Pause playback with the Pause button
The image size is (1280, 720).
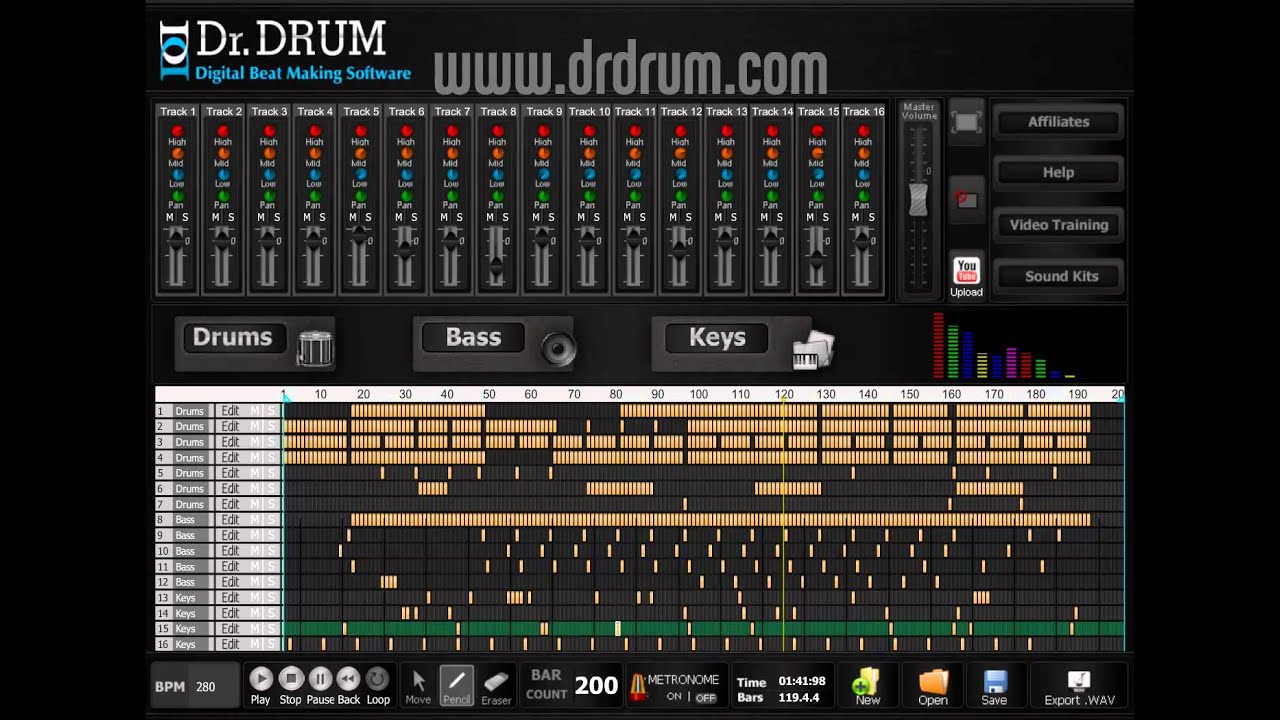click(x=320, y=679)
